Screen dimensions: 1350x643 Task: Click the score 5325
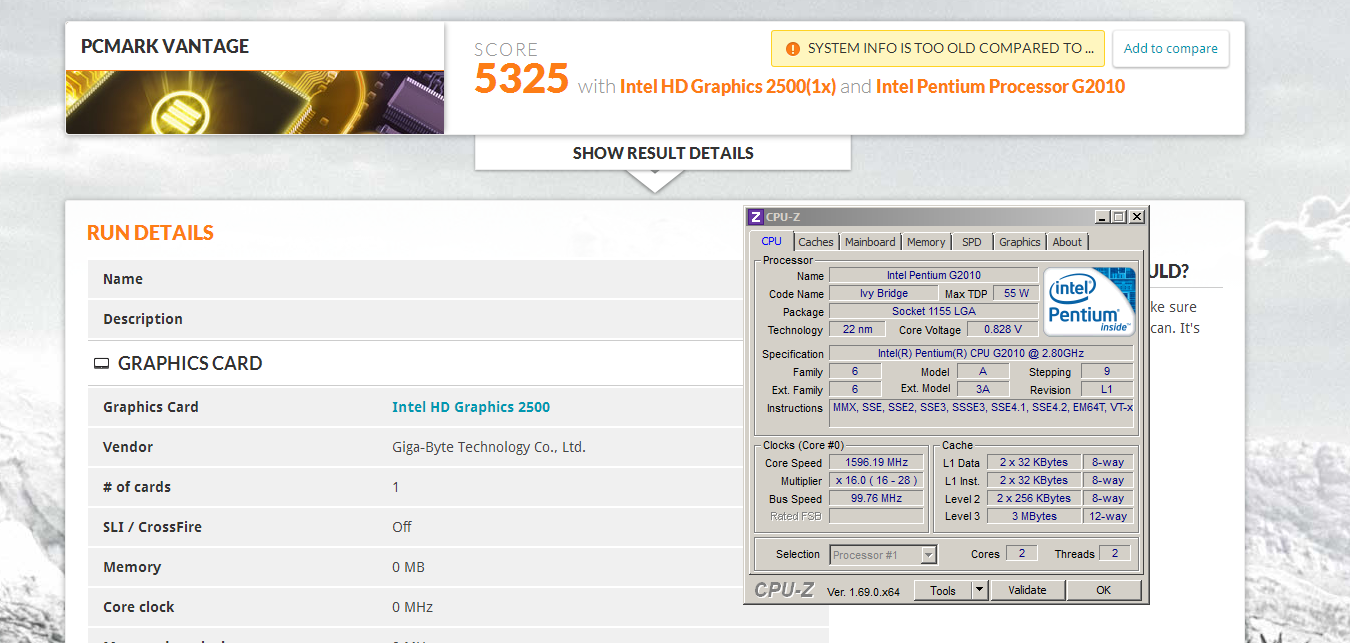coord(521,78)
